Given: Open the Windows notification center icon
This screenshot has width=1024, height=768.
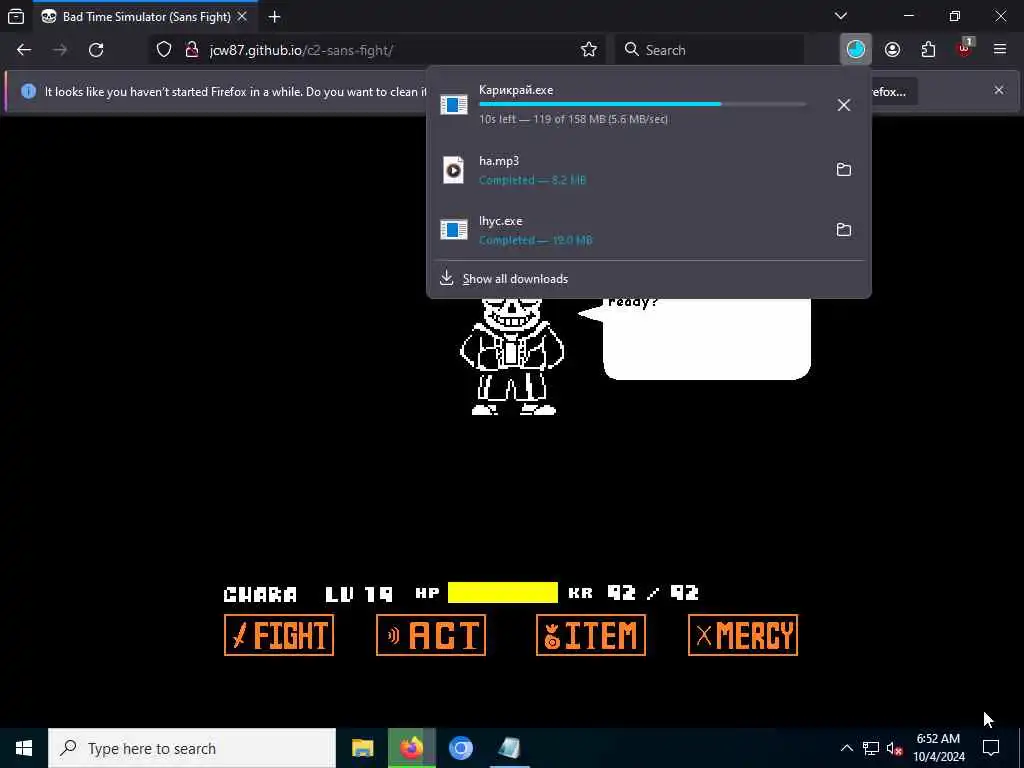Looking at the screenshot, I should (x=991, y=748).
